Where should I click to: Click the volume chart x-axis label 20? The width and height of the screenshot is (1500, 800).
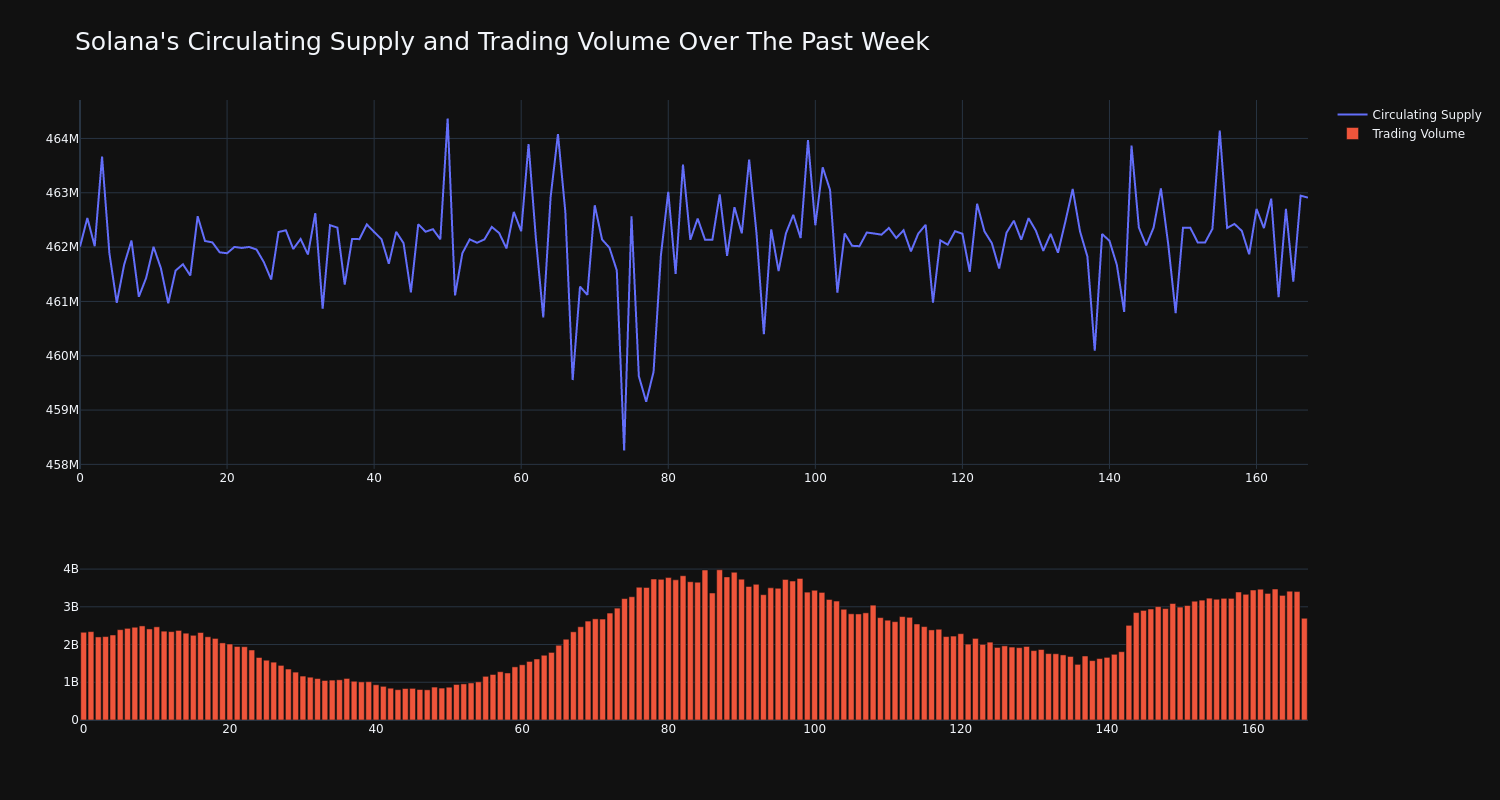point(230,729)
